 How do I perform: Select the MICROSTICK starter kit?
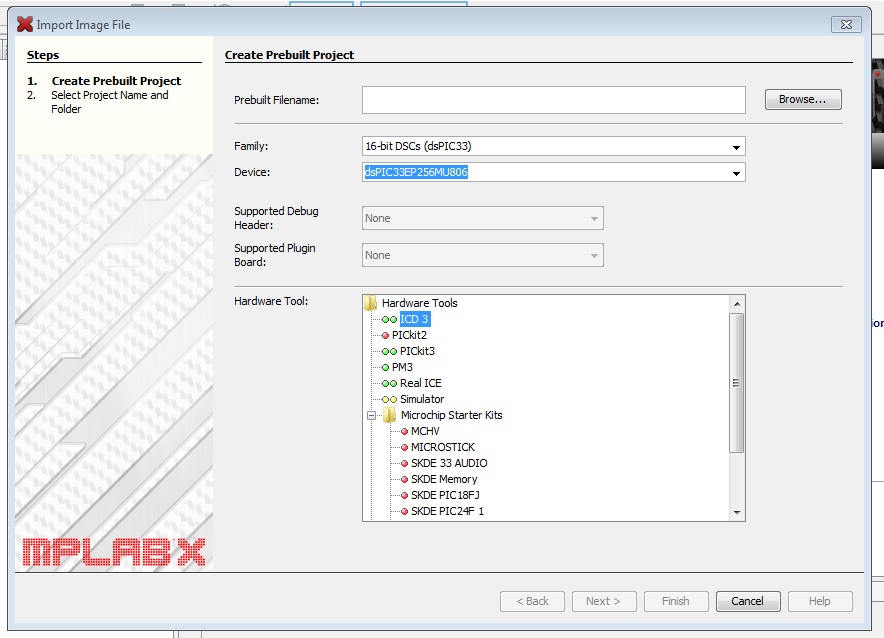[443, 448]
